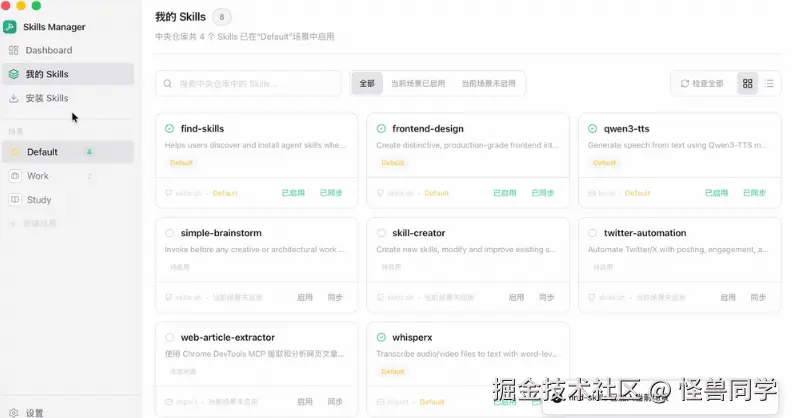Viewport: 792px width, 418px height.
Task: Open the find-skills card title
Action: (x=202, y=129)
